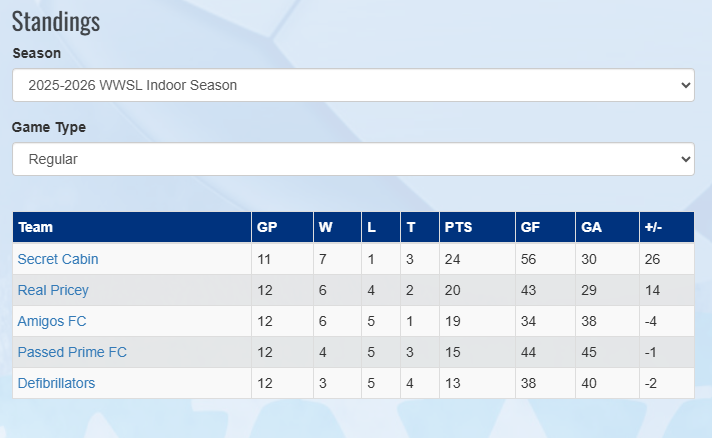Visit the Passed Prime FC team page
Viewport: 712px width, 438px height.
[72, 352]
